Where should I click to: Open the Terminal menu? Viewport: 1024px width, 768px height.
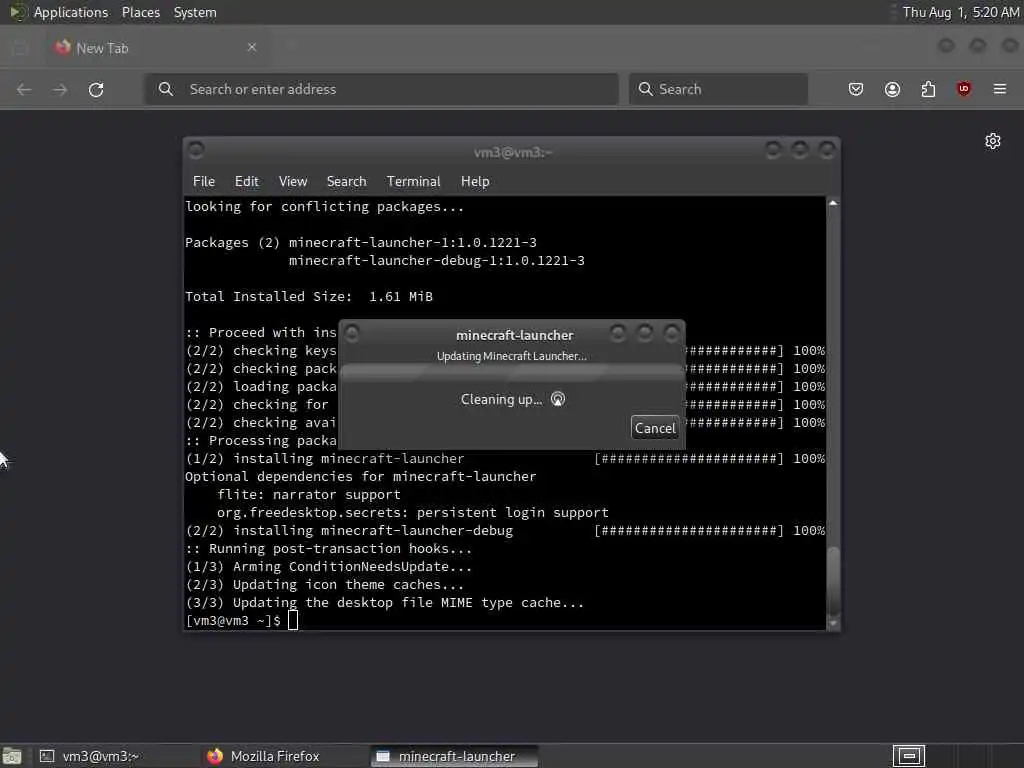(x=413, y=182)
